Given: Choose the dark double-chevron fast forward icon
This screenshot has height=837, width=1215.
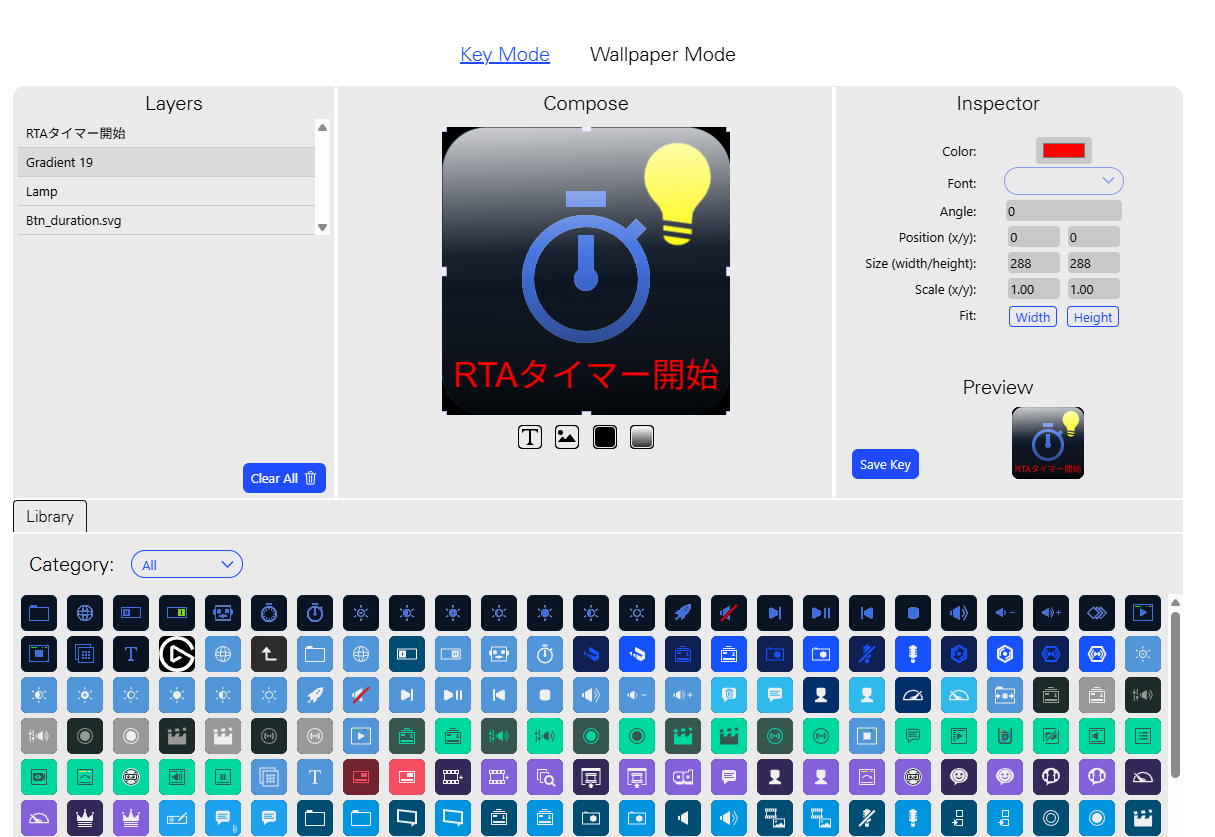Looking at the screenshot, I should tap(1097, 613).
